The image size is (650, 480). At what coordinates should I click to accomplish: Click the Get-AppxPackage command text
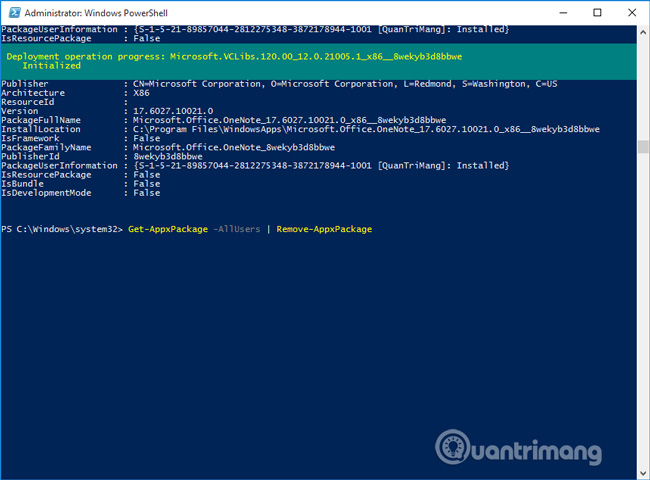tap(168, 229)
